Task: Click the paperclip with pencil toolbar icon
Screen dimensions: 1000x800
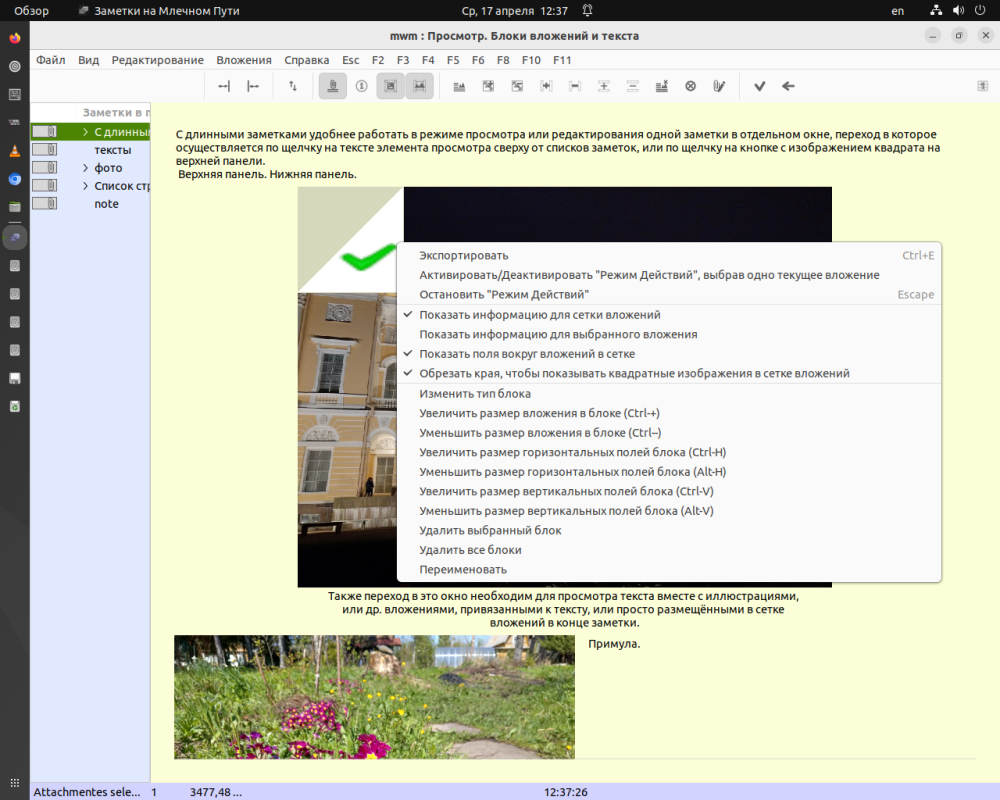Action: (718, 86)
